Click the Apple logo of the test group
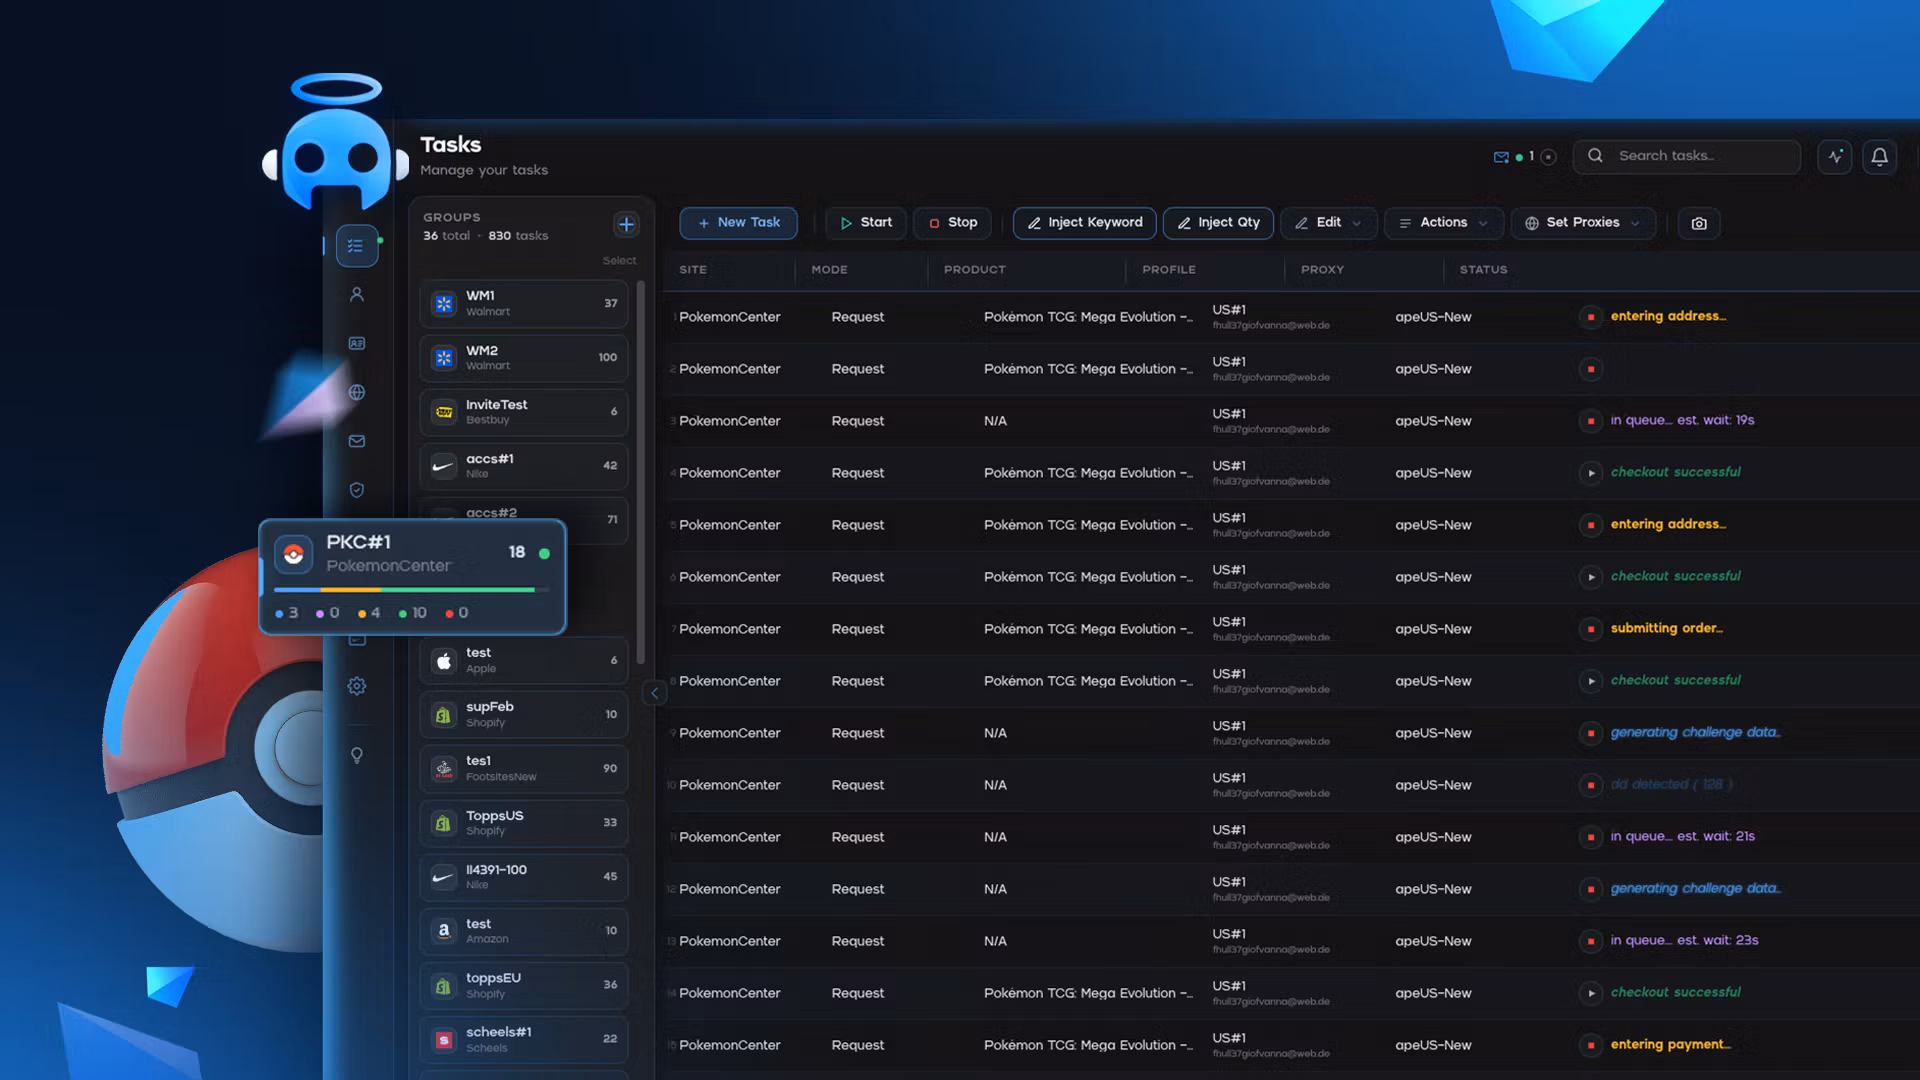The height and width of the screenshot is (1080, 1920). tap(444, 660)
